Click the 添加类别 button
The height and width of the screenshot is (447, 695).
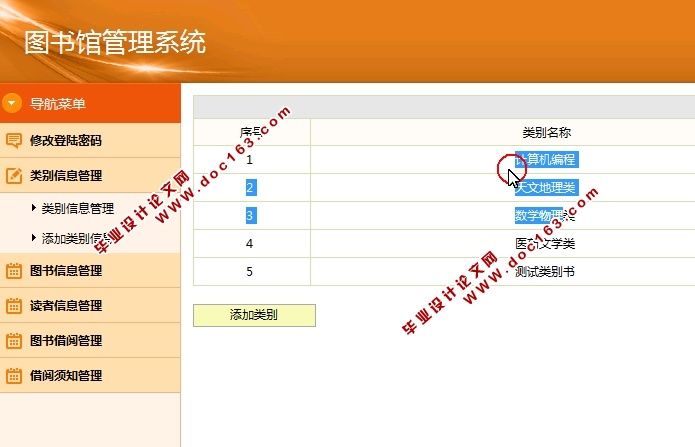[x=254, y=315]
